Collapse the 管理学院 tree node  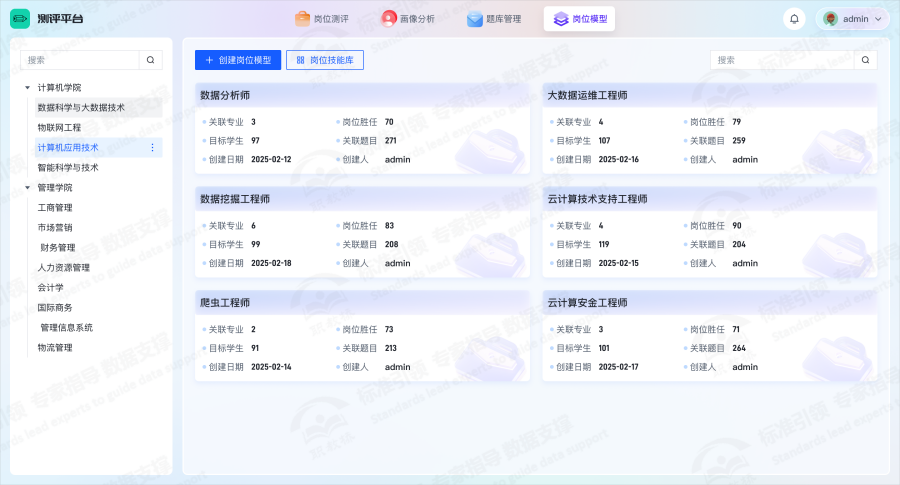tap(28, 188)
